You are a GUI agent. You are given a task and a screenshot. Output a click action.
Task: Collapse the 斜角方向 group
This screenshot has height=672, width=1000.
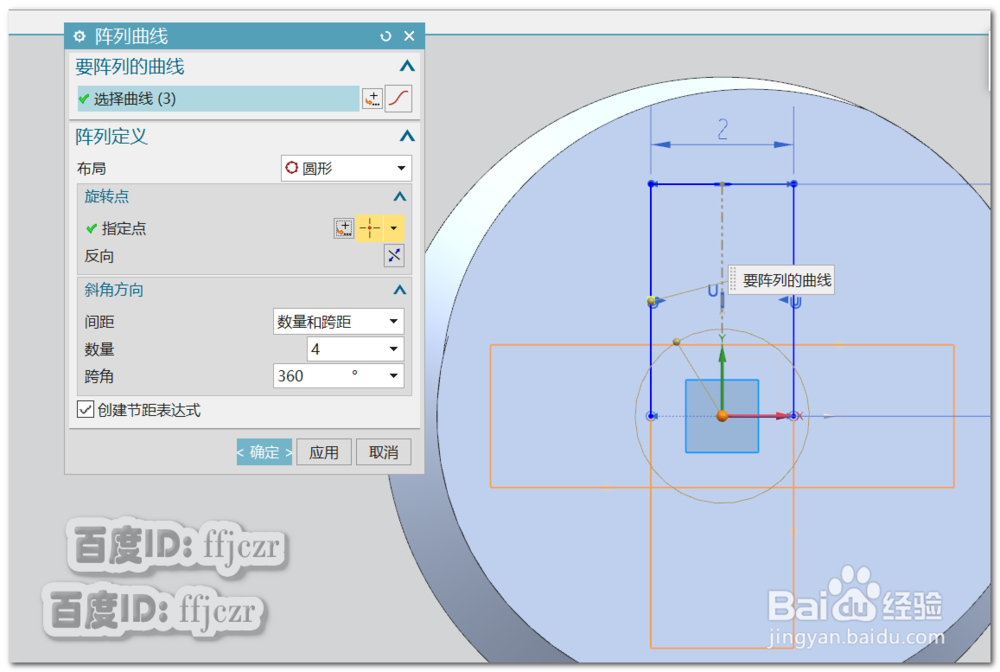[400, 290]
